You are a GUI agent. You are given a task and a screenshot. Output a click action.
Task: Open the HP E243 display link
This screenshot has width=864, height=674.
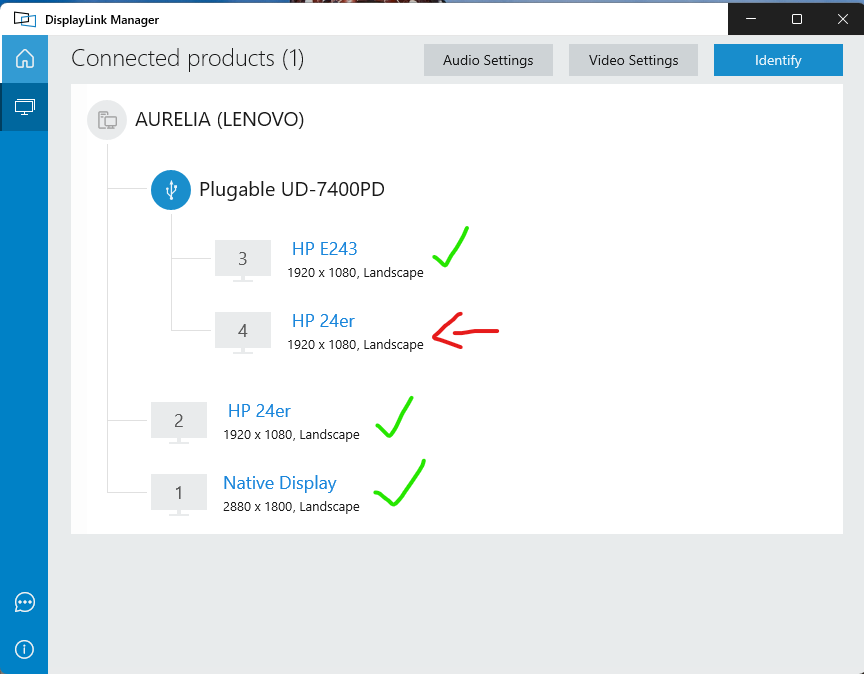[324, 249]
